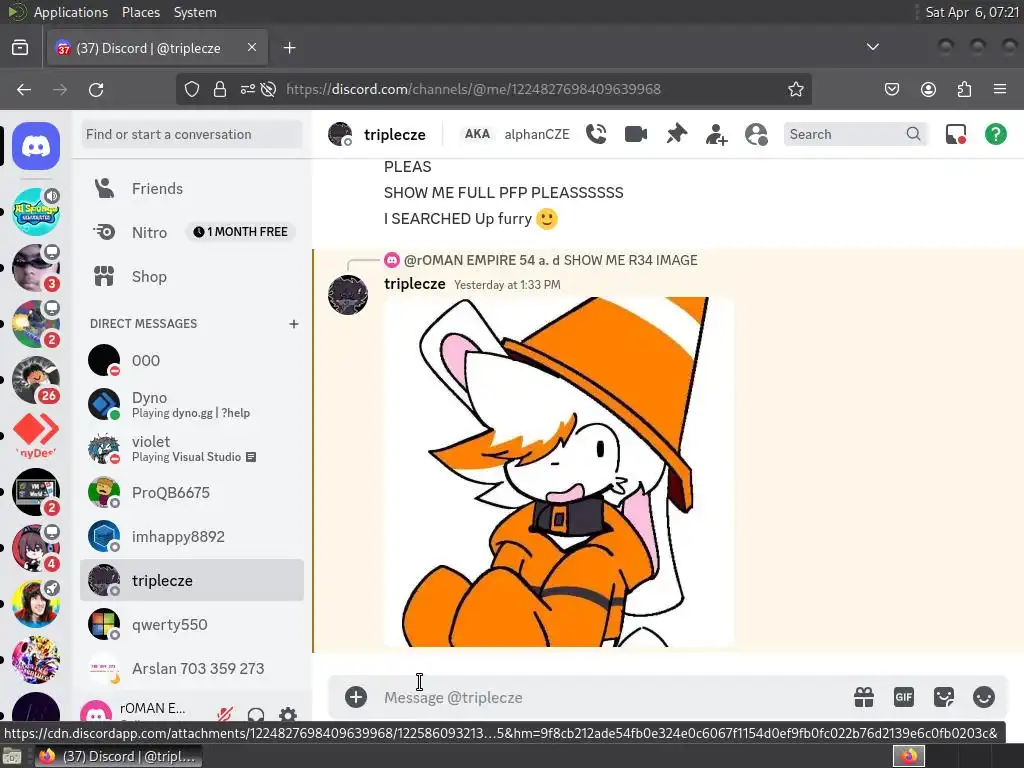Bookmark this page with star
The image size is (1024, 768).
point(795,89)
